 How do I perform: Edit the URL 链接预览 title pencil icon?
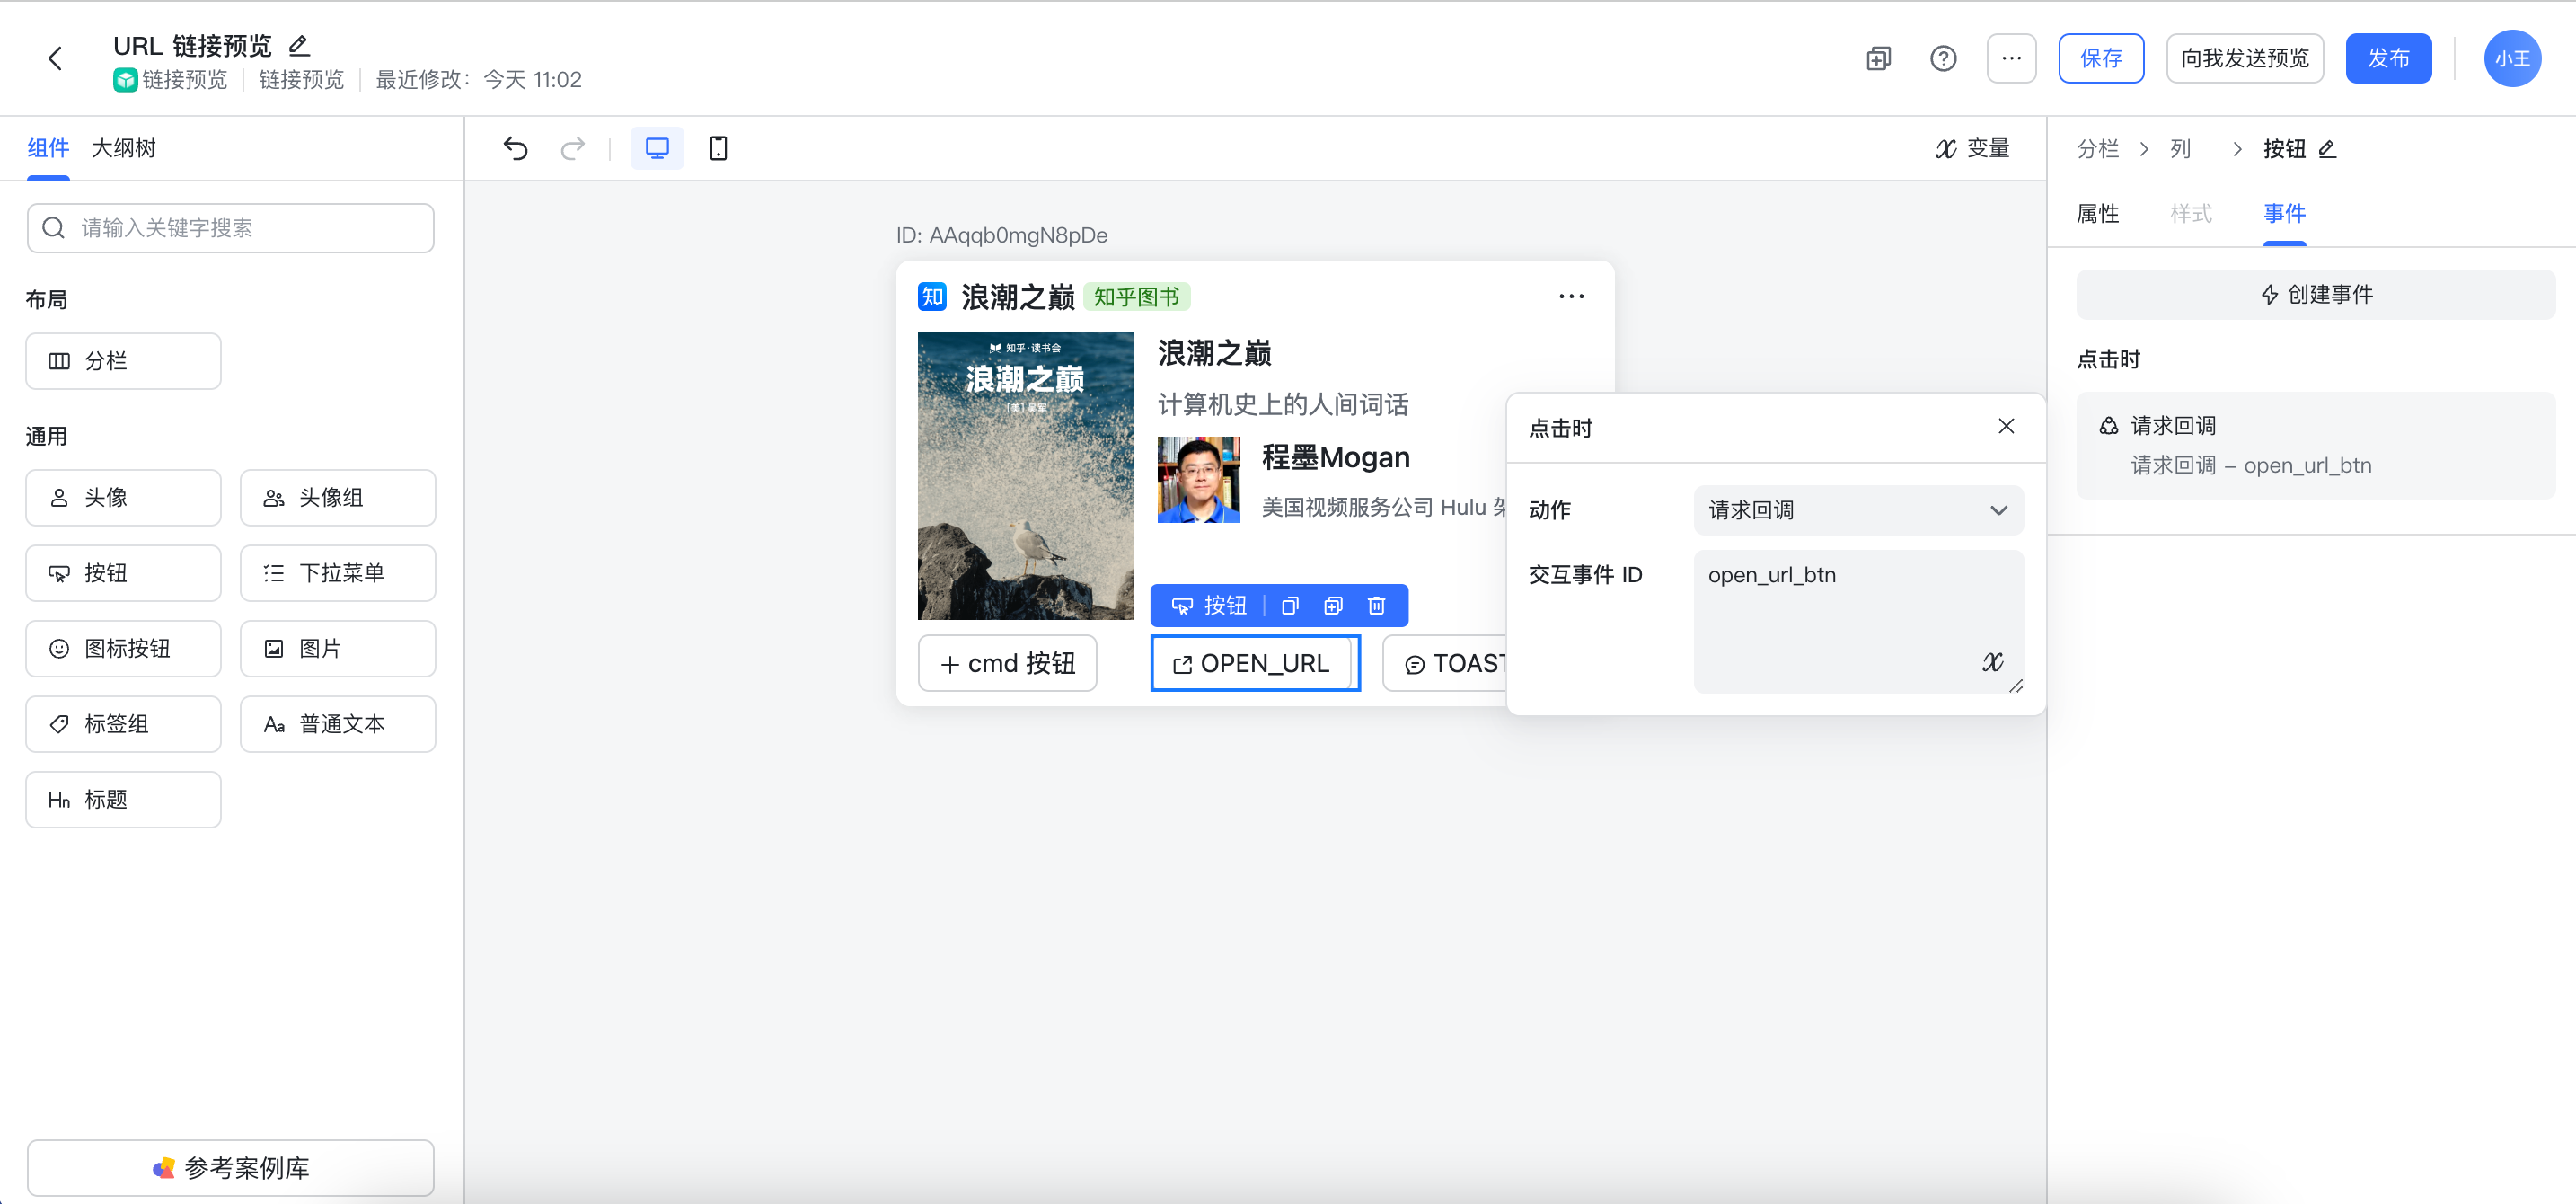(x=298, y=46)
